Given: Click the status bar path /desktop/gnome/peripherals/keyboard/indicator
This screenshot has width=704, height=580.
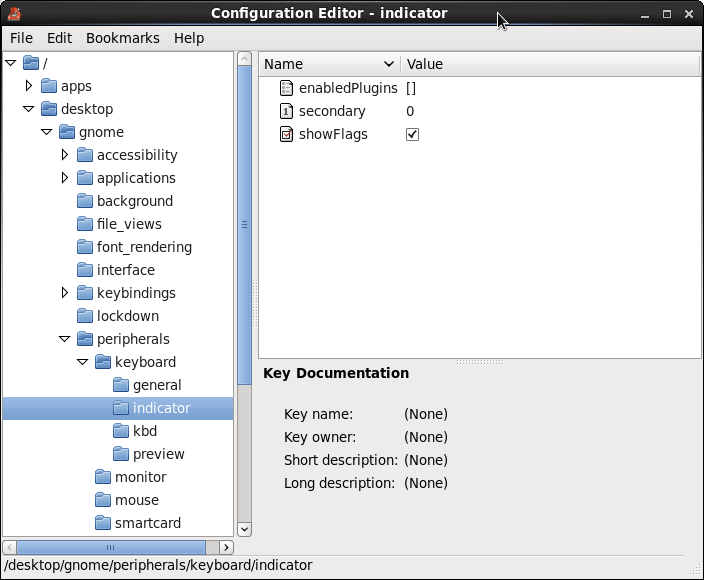Looking at the screenshot, I should click(158, 565).
